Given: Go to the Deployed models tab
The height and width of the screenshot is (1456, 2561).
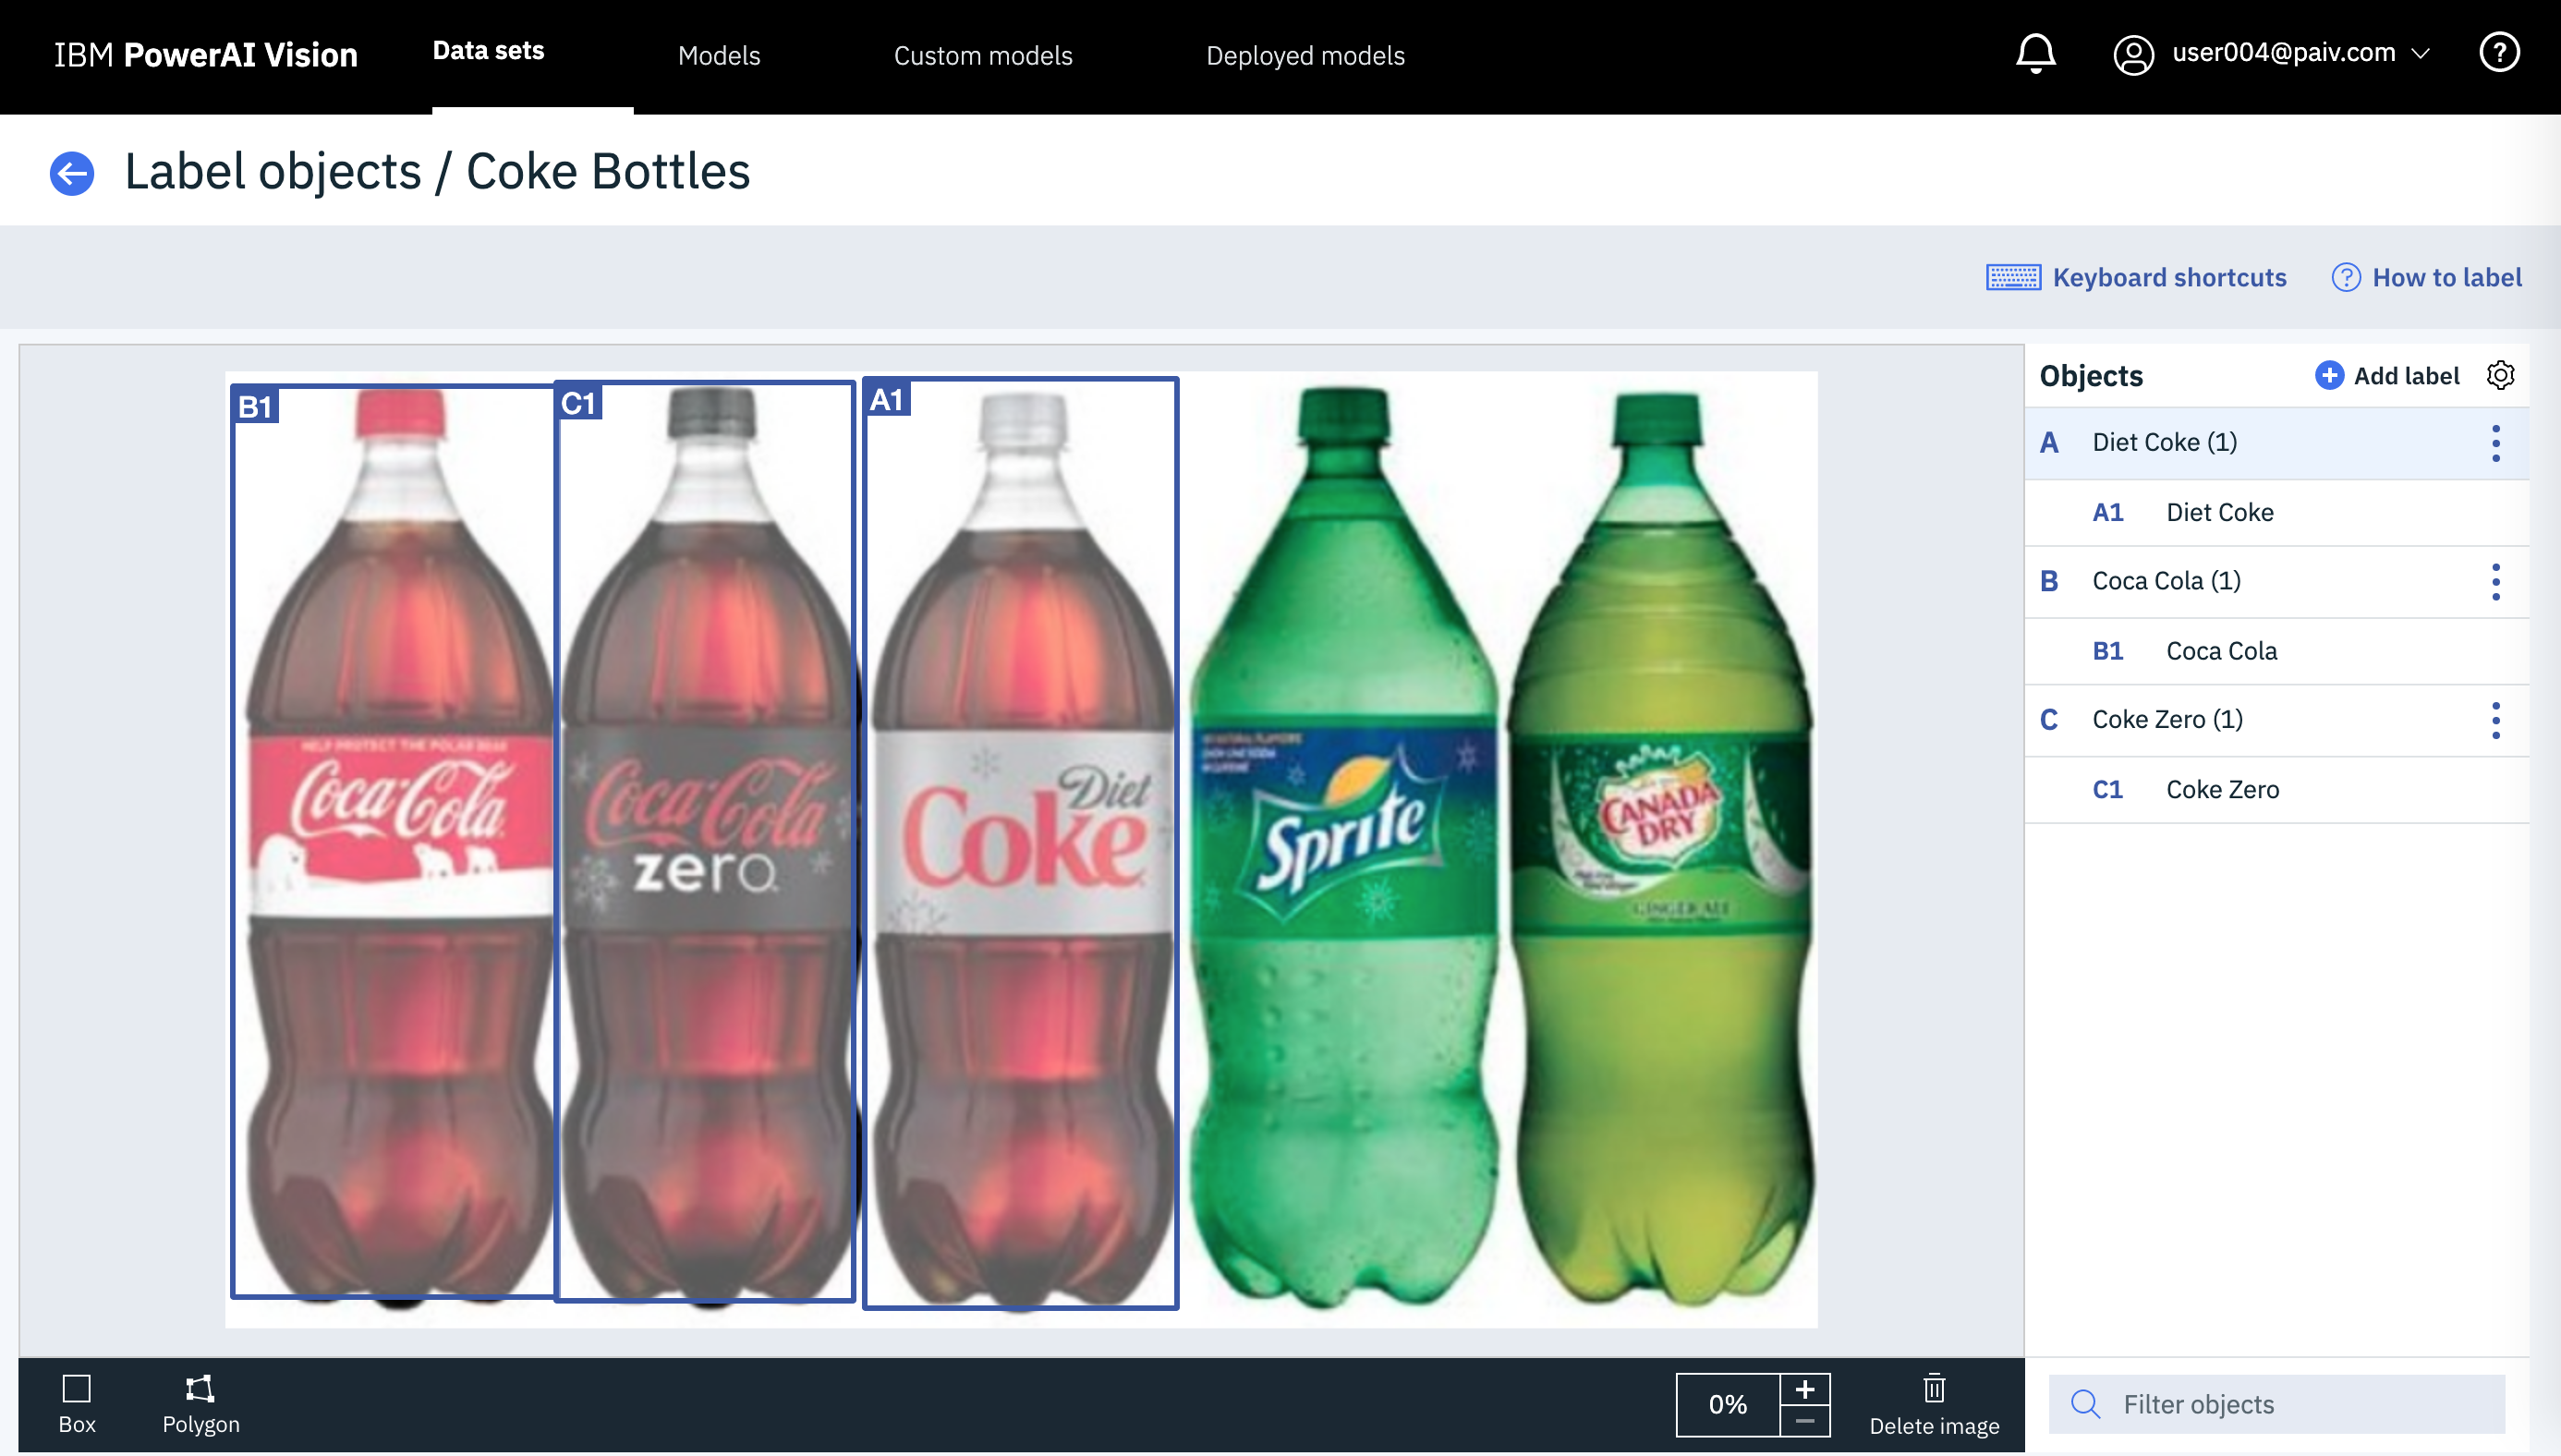Looking at the screenshot, I should coord(1304,56).
